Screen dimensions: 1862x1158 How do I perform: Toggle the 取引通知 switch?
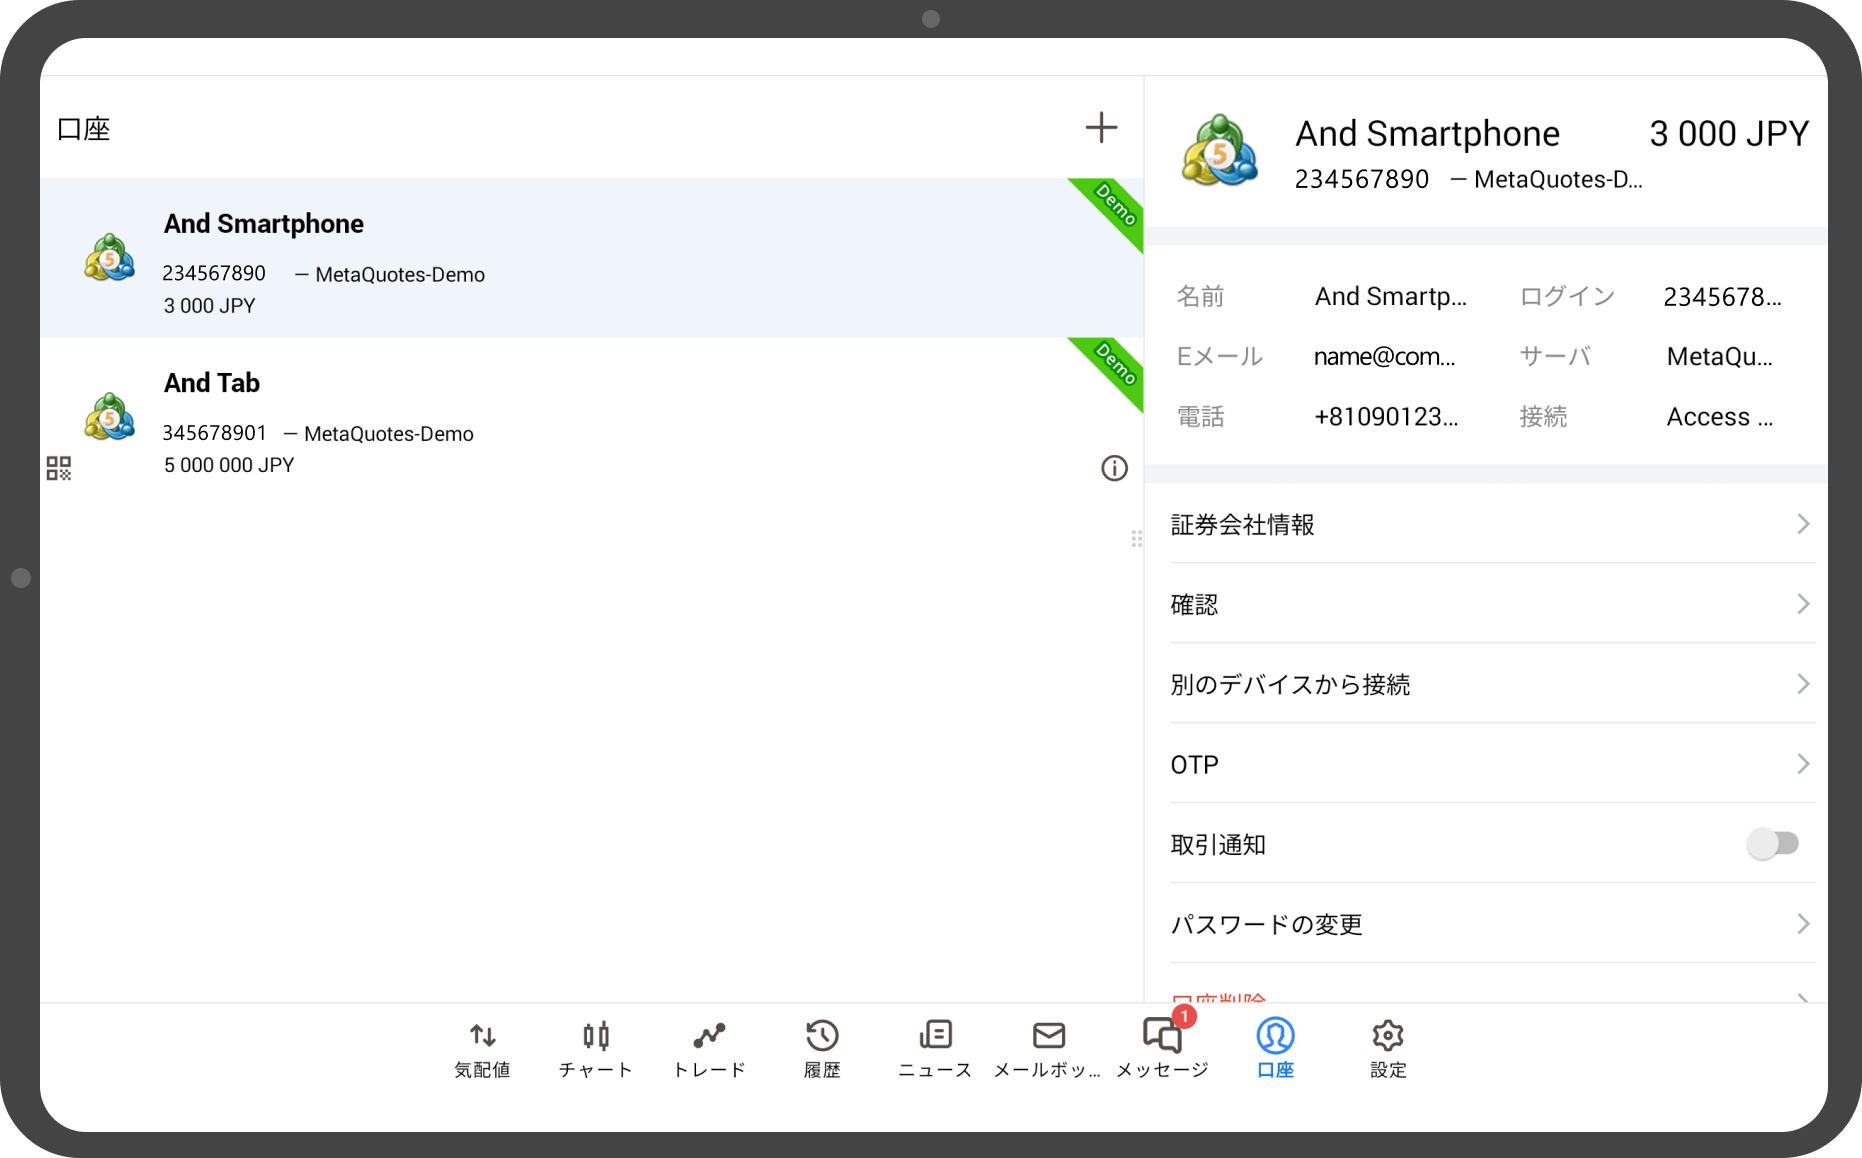[1772, 844]
